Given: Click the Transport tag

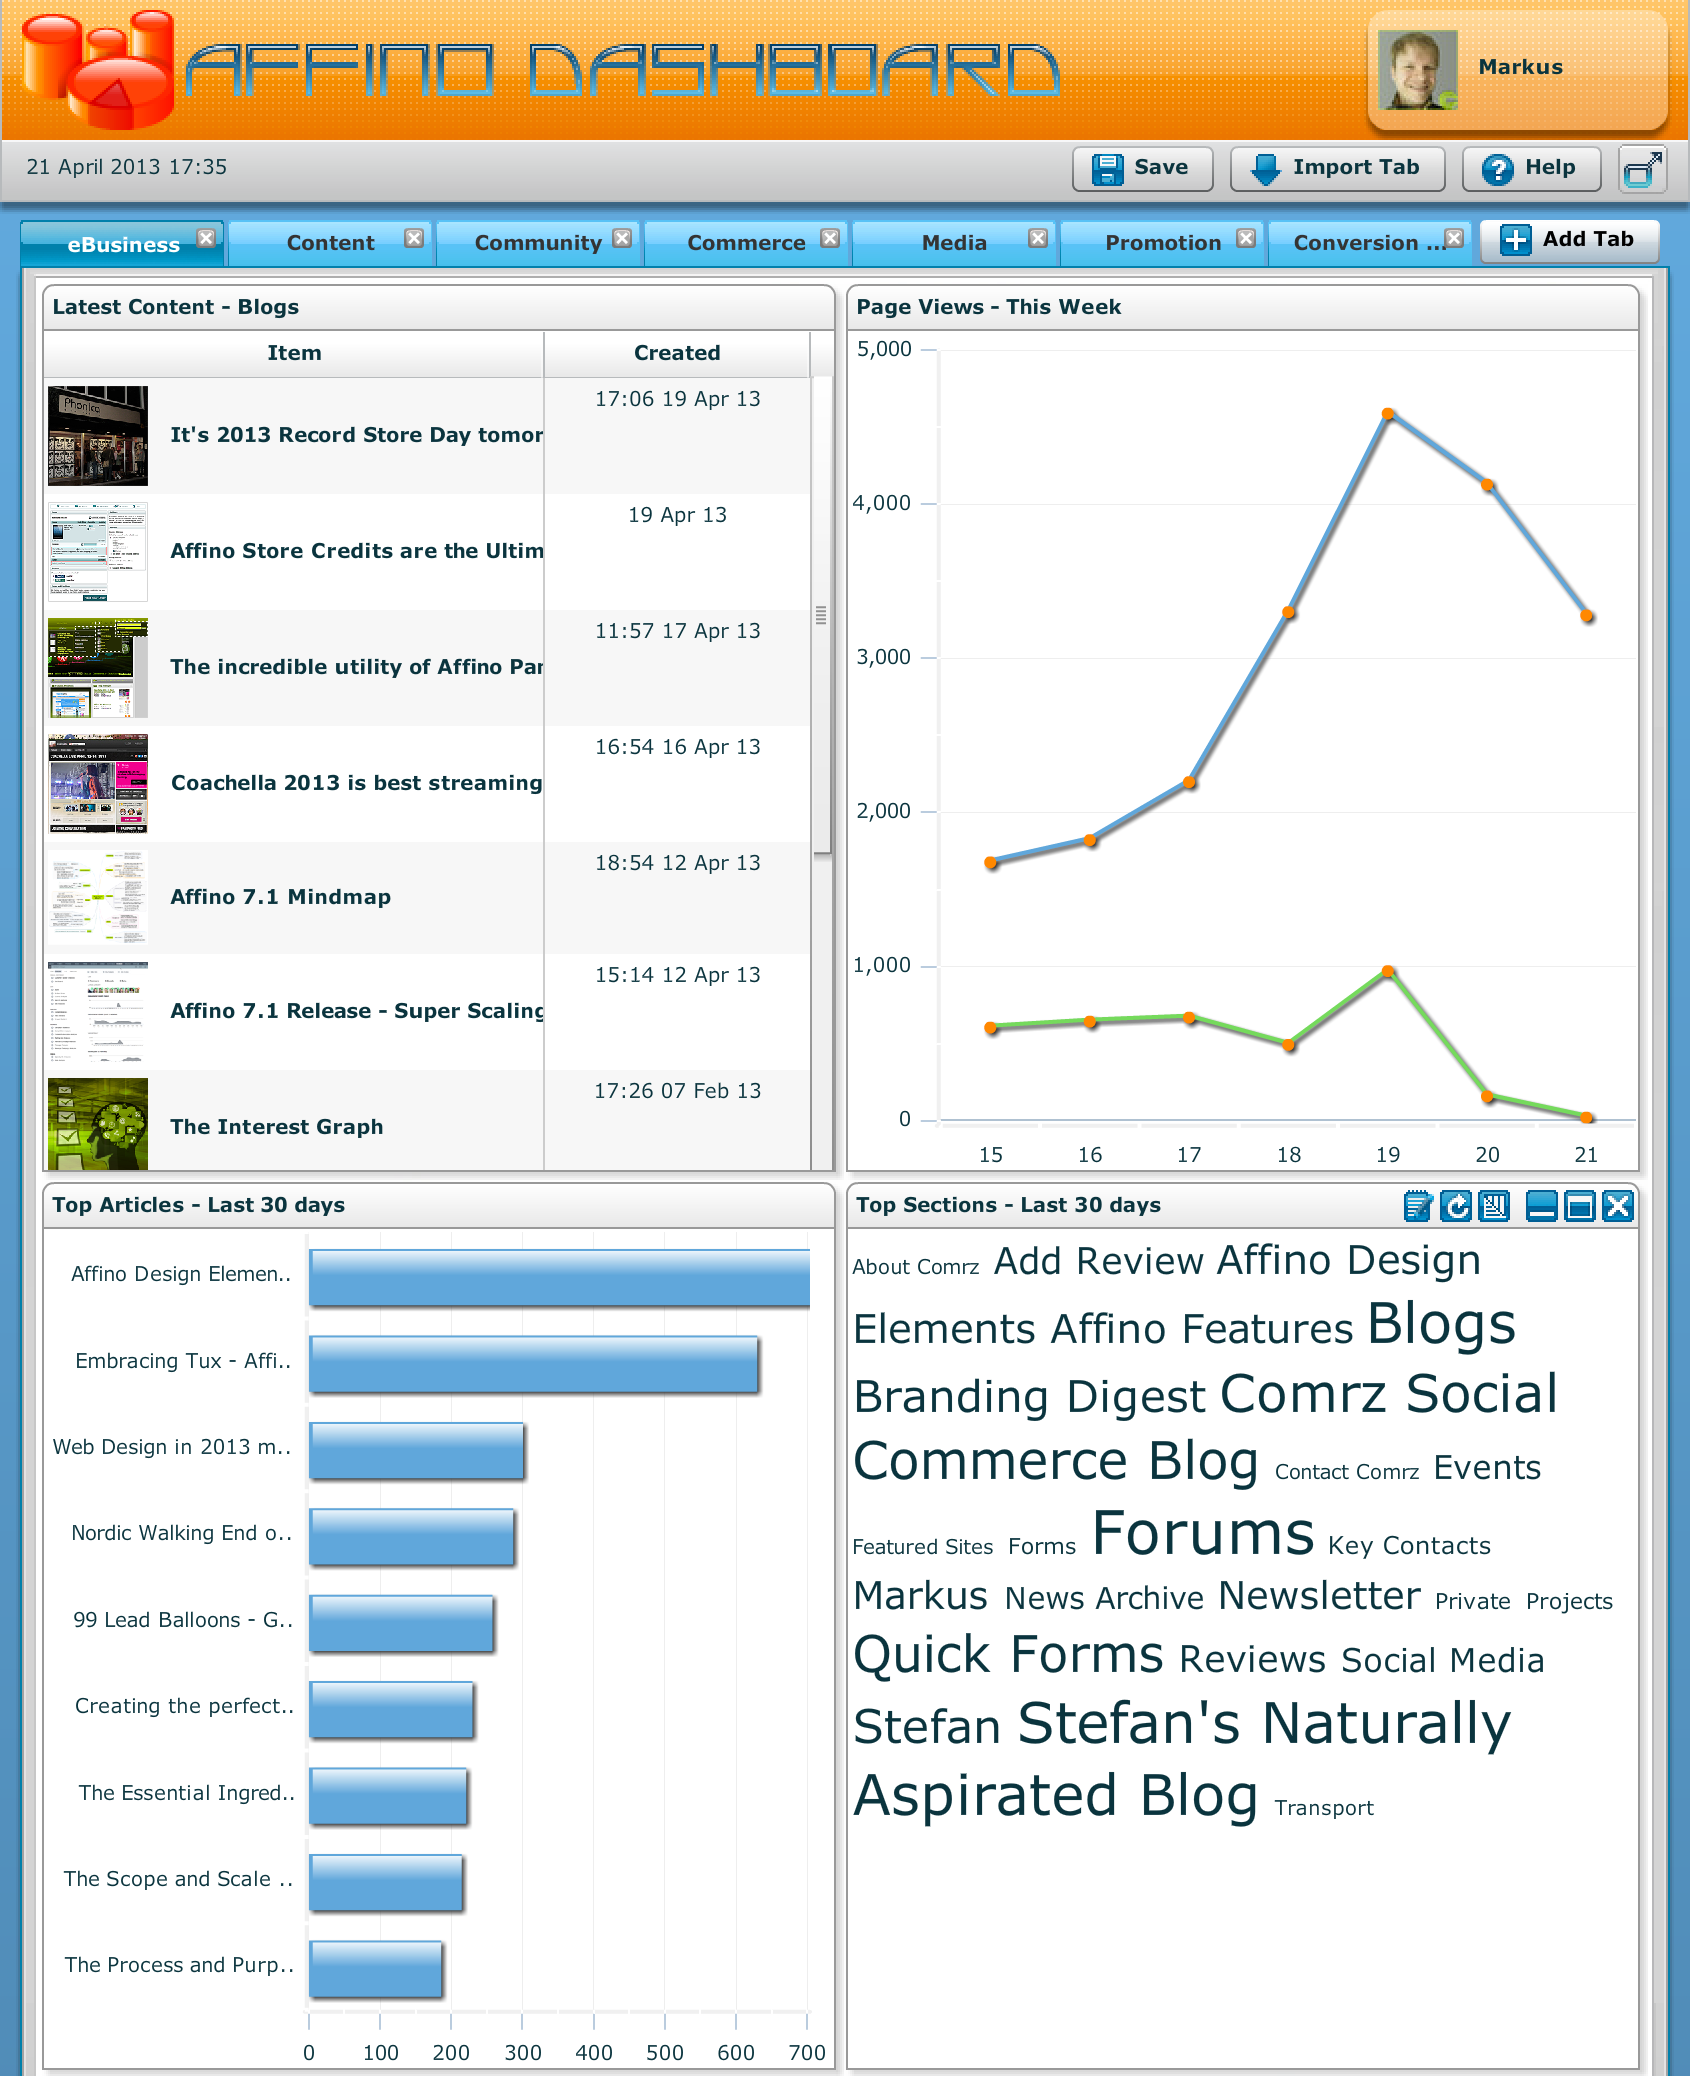Looking at the screenshot, I should click(x=1324, y=1808).
